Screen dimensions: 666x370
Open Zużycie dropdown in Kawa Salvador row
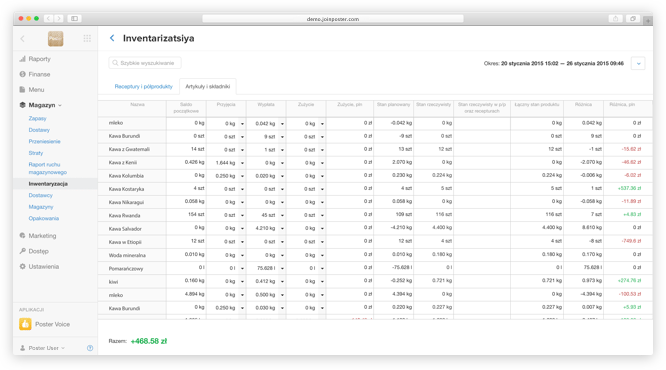tap(322, 229)
